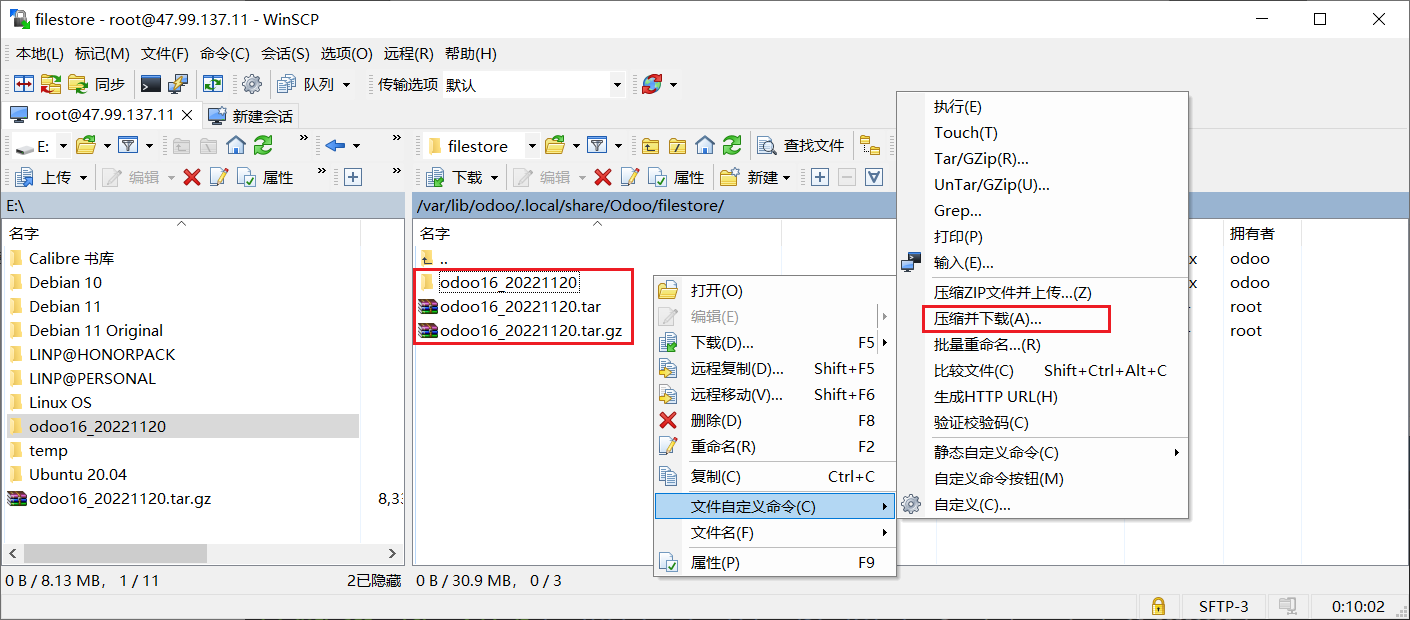Expand Download (下载) dropdown arrow
The image size is (1410, 620).
click(x=495, y=177)
